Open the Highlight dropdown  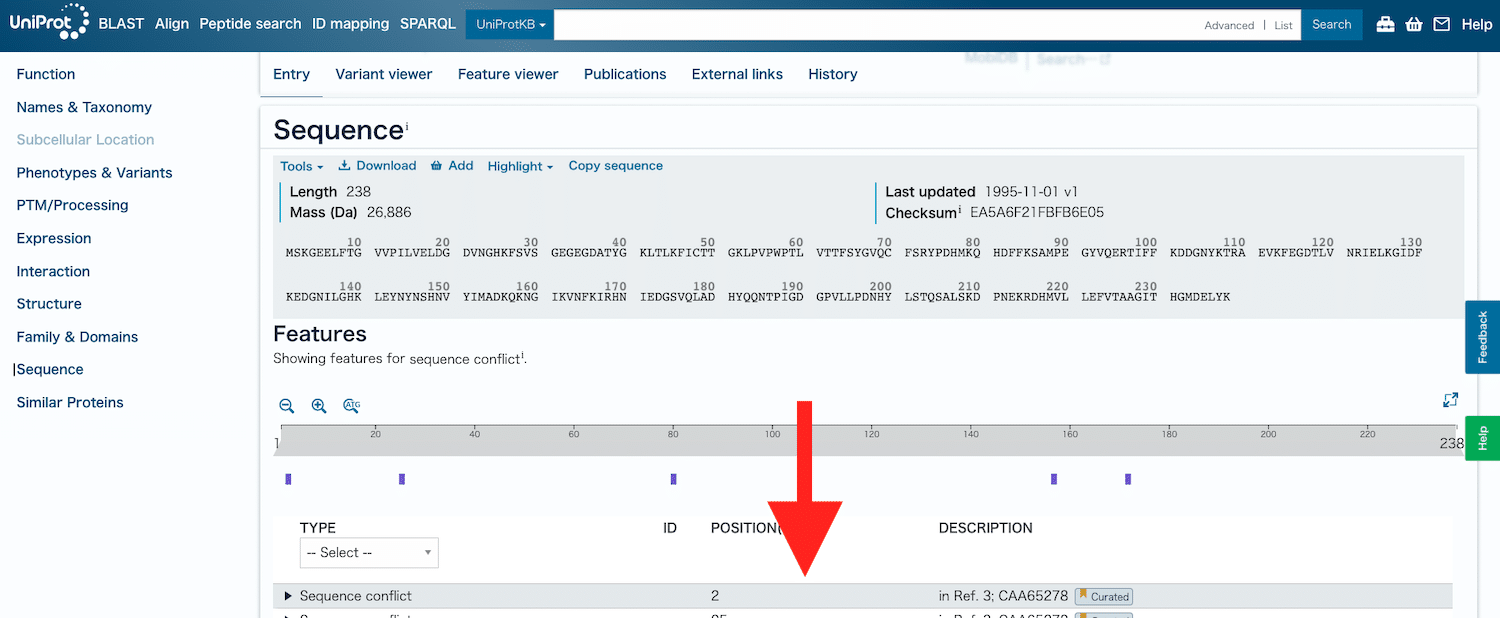coord(520,165)
